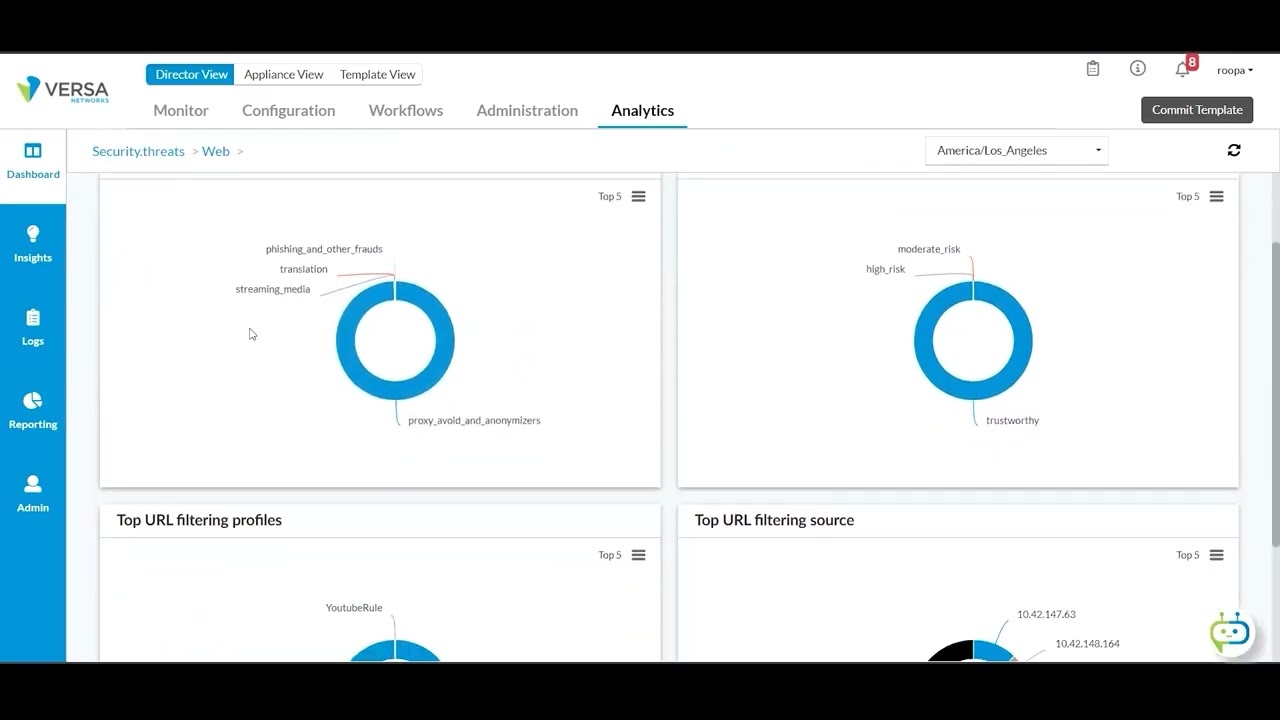Switch to Director View
The height and width of the screenshot is (720, 1280).
[x=191, y=74]
